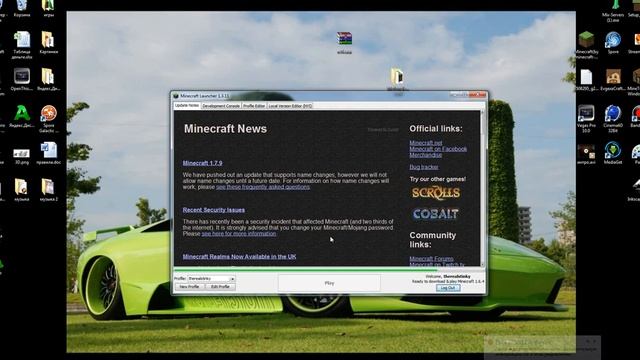Open the Recent Security Issues headline
The image size is (640, 360).
coord(214,210)
